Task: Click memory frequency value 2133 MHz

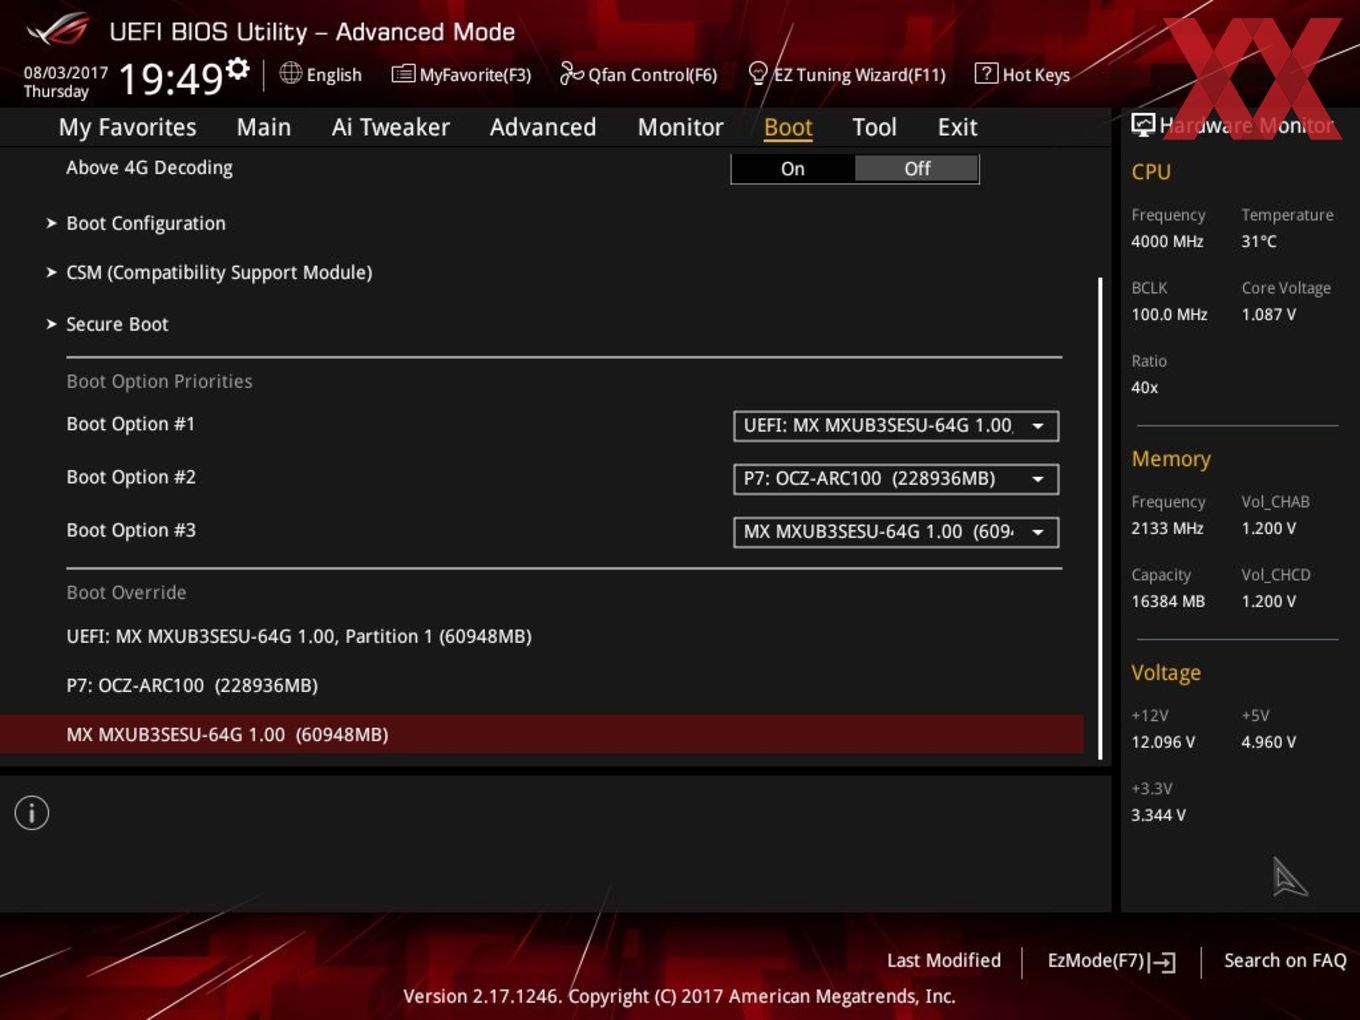Action: [1167, 528]
